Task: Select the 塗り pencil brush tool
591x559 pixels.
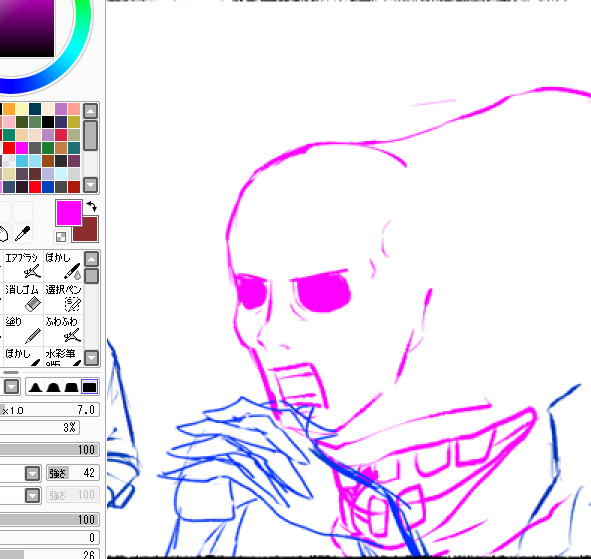Action: click(x=23, y=330)
